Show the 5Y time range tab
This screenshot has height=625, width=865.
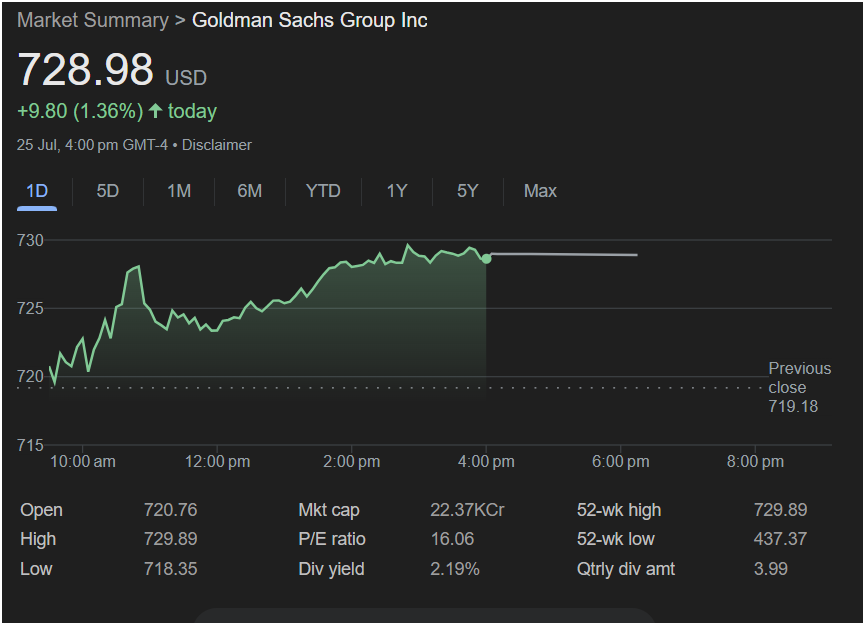click(x=467, y=191)
